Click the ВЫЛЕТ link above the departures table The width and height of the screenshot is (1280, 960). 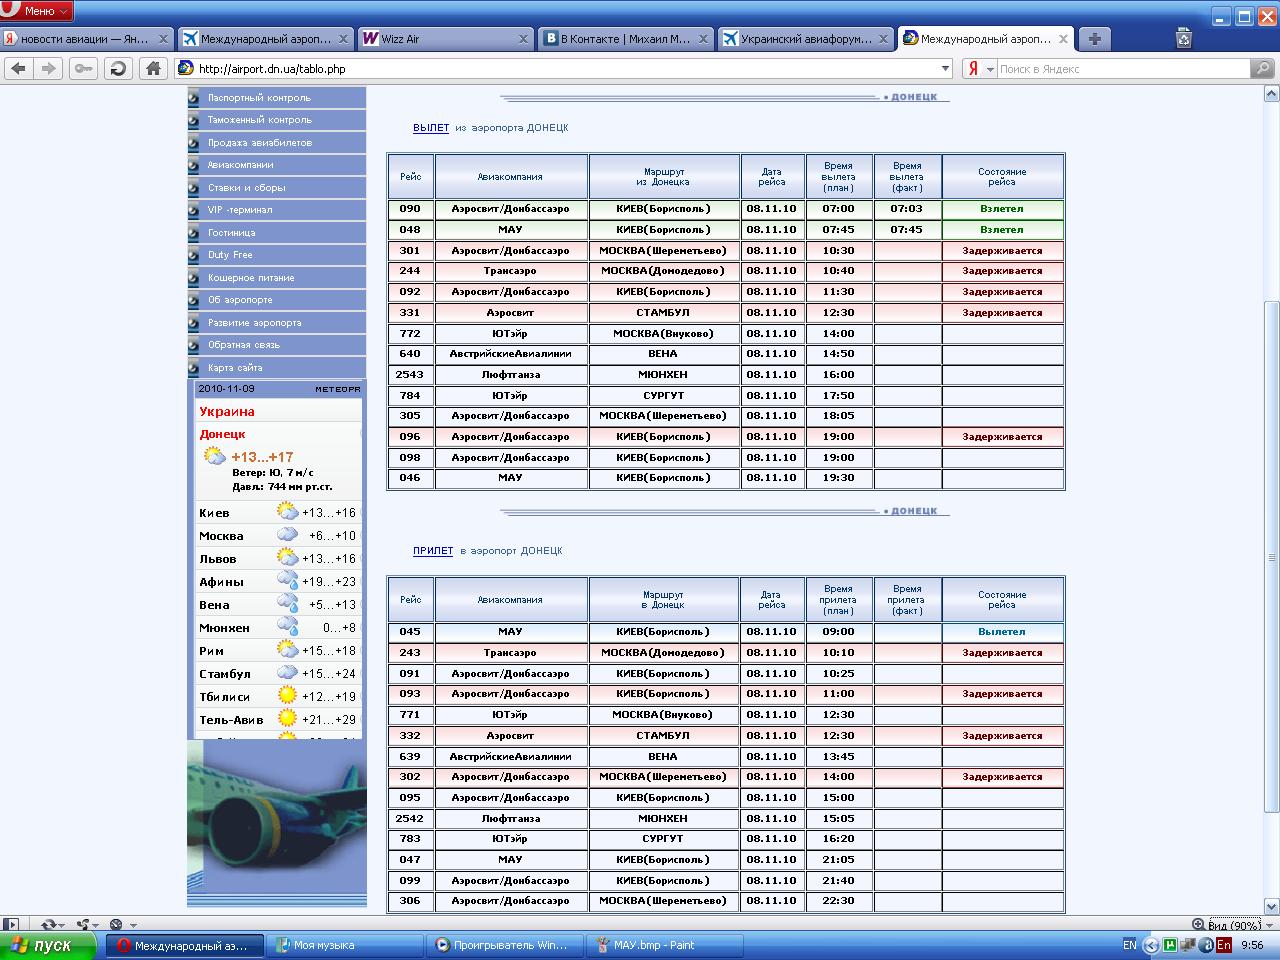click(x=431, y=128)
